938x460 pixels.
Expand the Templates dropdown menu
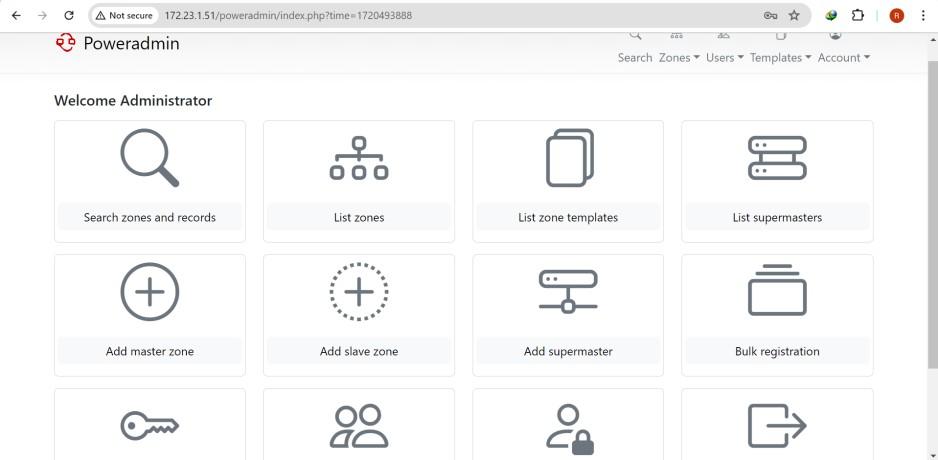pyautogui.click(x=780, y=57)
